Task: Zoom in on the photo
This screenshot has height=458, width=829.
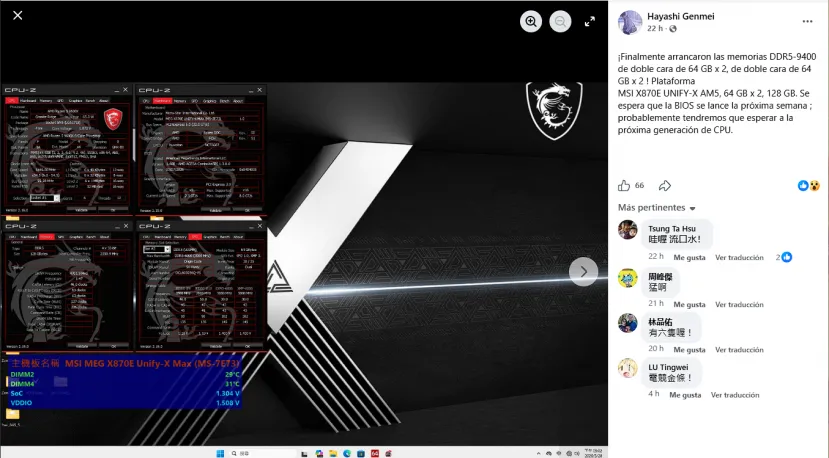Action: pos(531,21)
